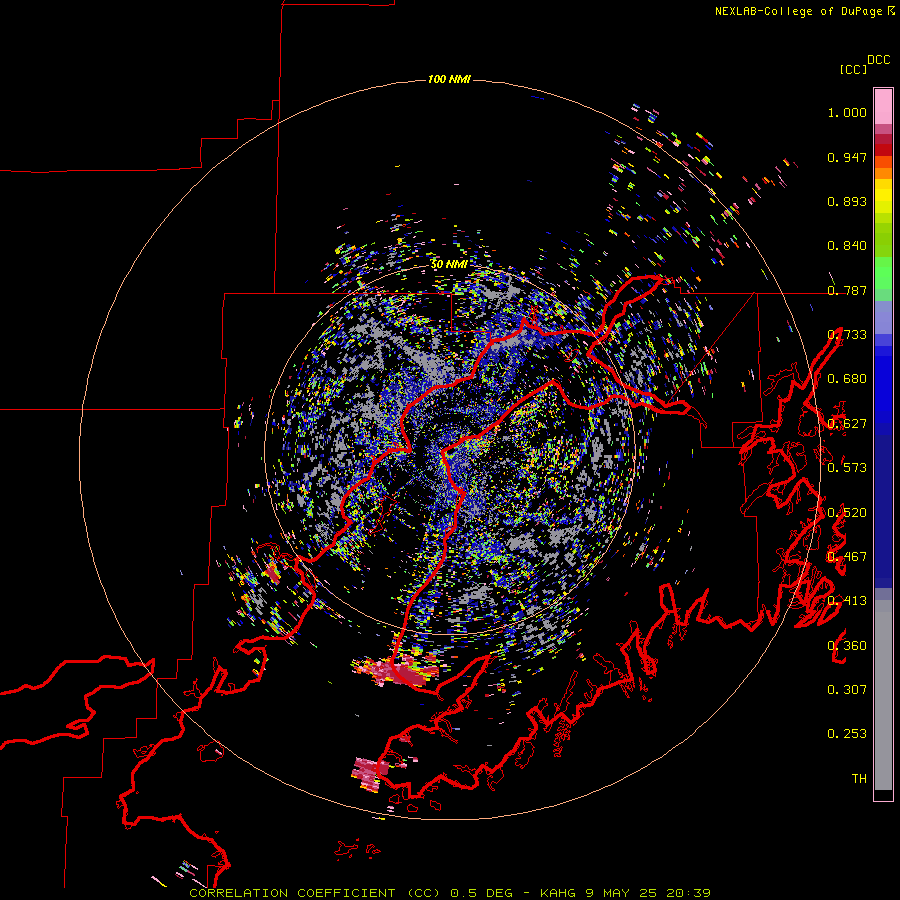The height and width of the screenshot is (900, 900).
Task: Select the 0.787 scale value
Action: pyautogui.click(x=847, y=290)
